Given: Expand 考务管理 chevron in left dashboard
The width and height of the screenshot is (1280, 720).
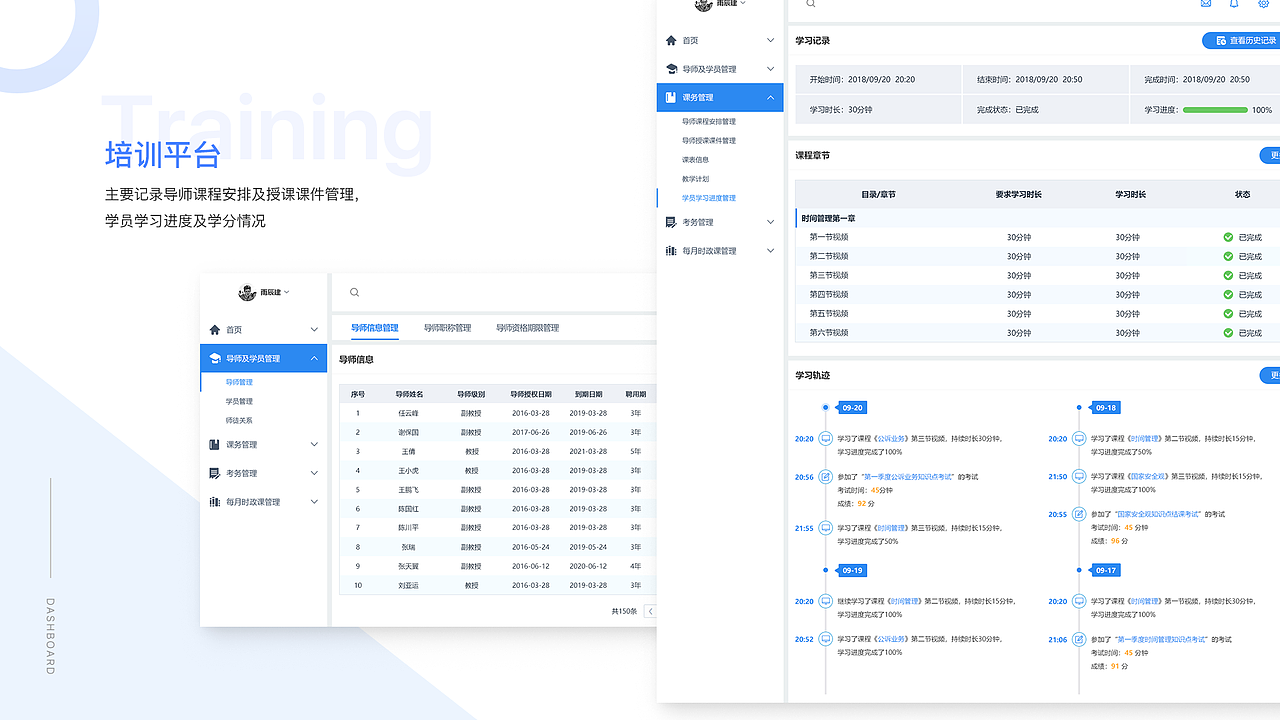Looking at the screenshot, I should (314, 473).
